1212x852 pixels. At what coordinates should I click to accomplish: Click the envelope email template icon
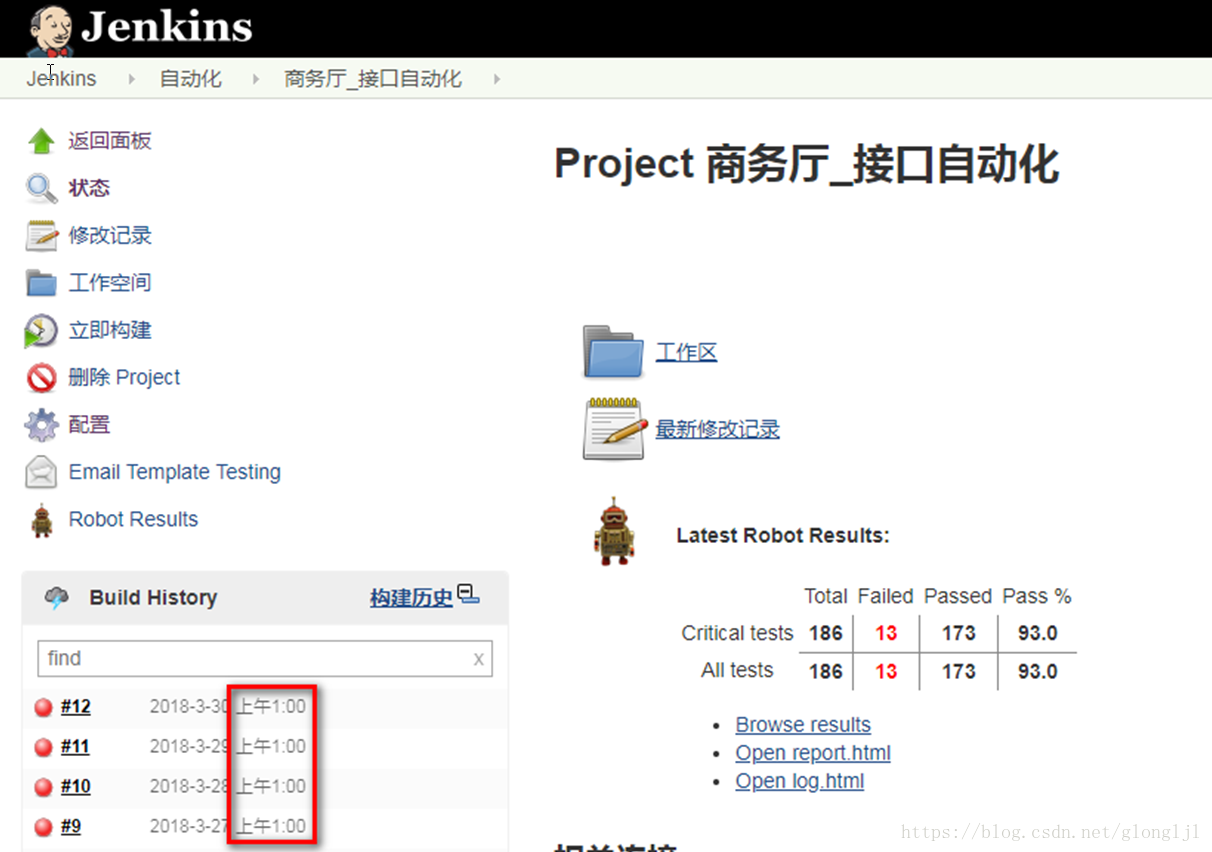click(41, 472)
